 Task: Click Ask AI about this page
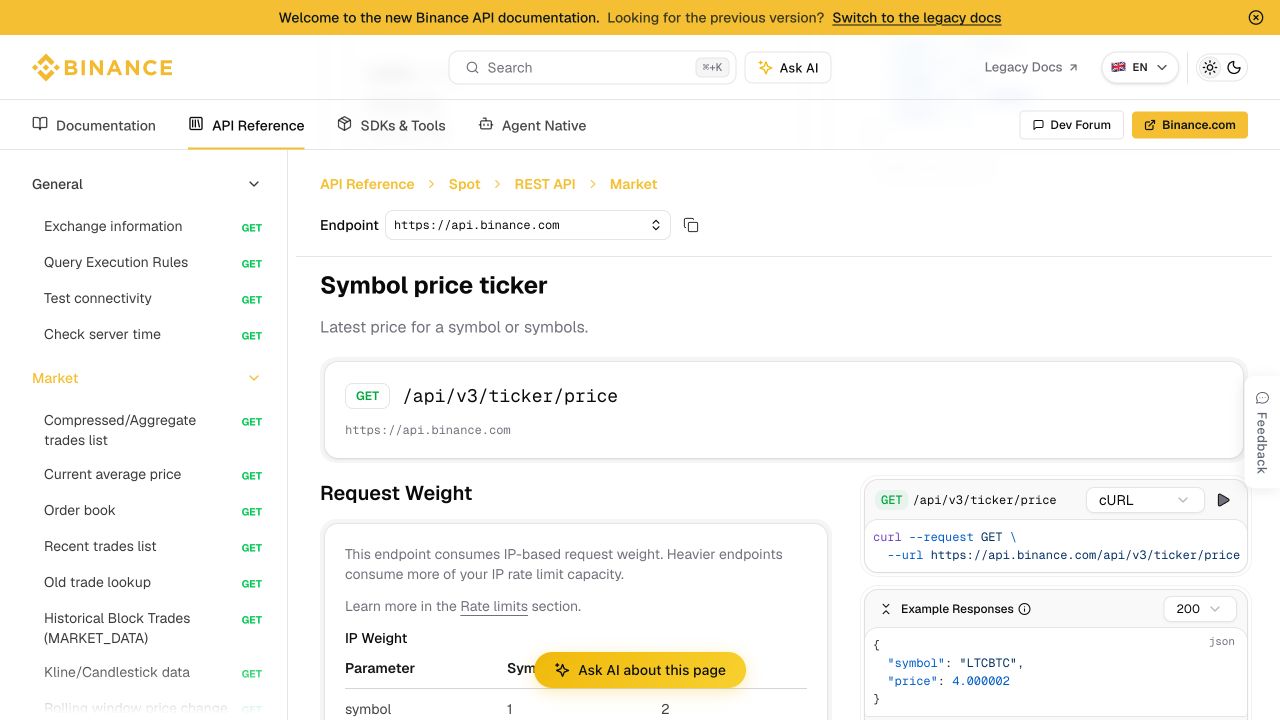(x=640, y=670)
